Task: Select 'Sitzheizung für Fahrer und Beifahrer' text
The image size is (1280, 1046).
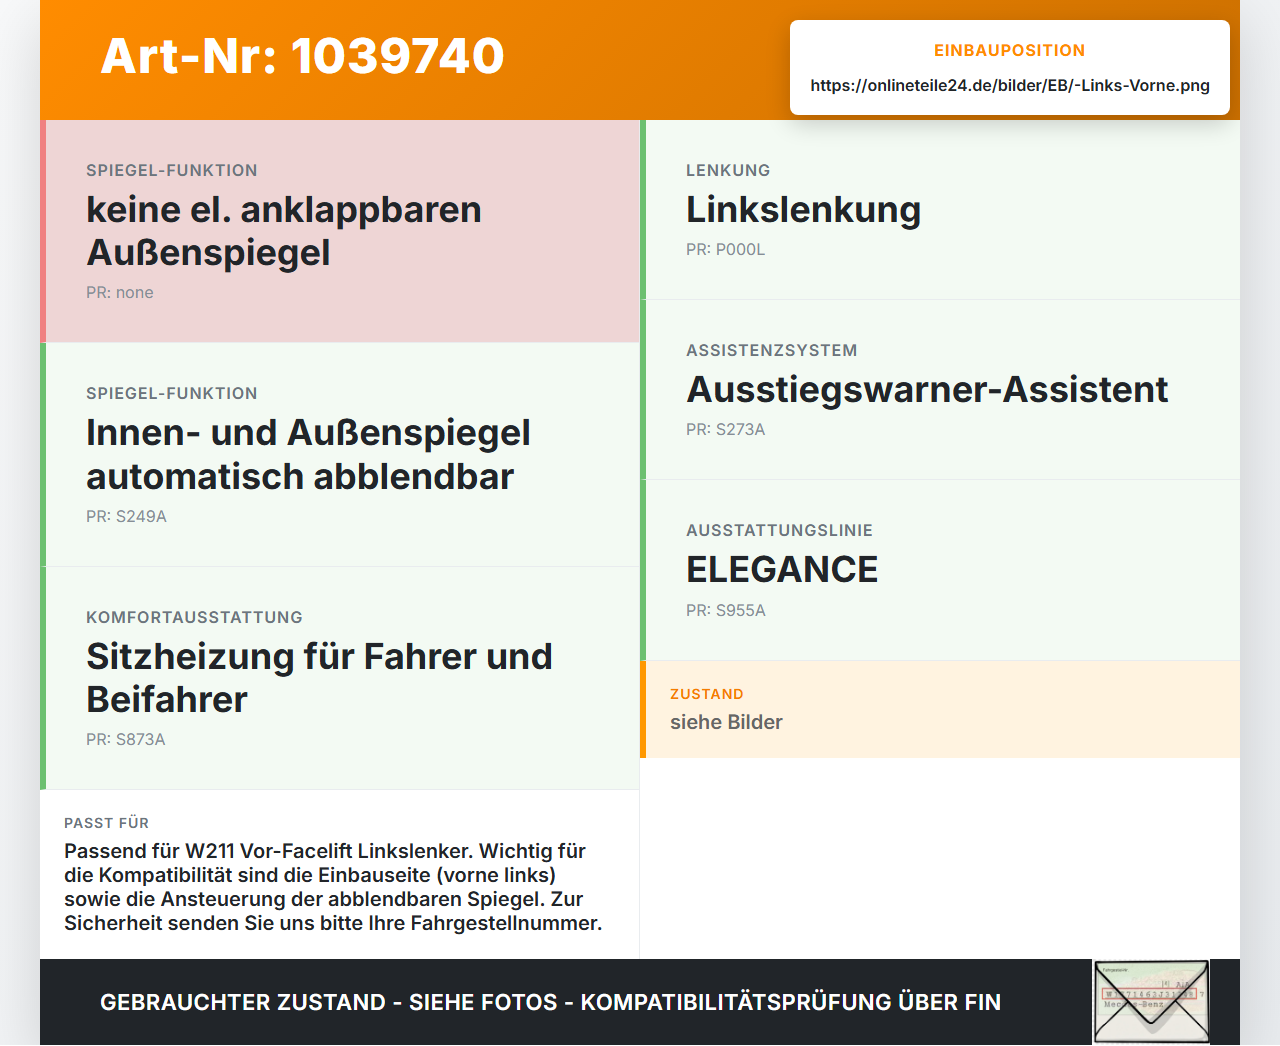Action: pyautogui.click(x=319, y=677)
